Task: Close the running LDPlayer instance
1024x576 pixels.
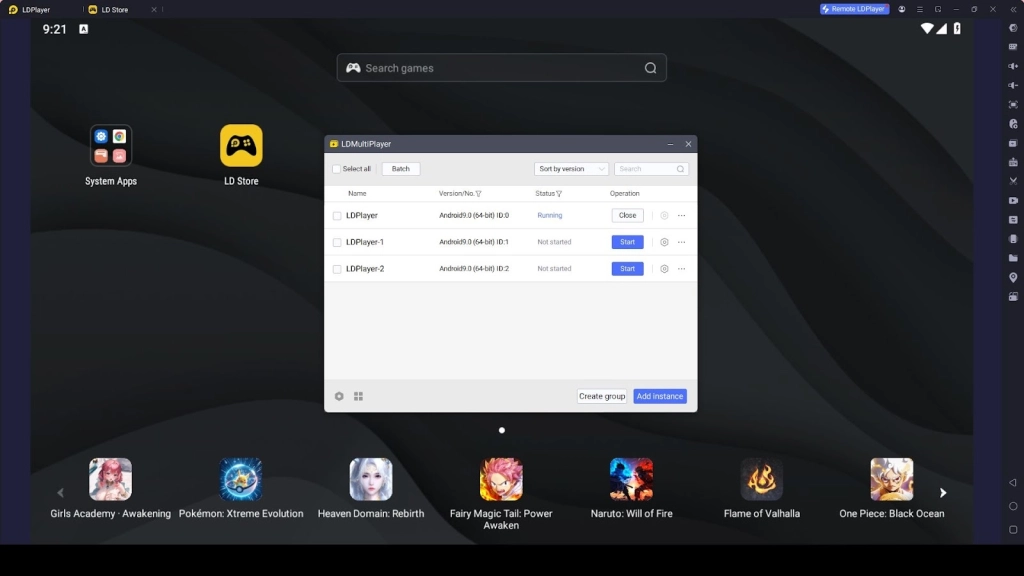Action: [628, 216]
